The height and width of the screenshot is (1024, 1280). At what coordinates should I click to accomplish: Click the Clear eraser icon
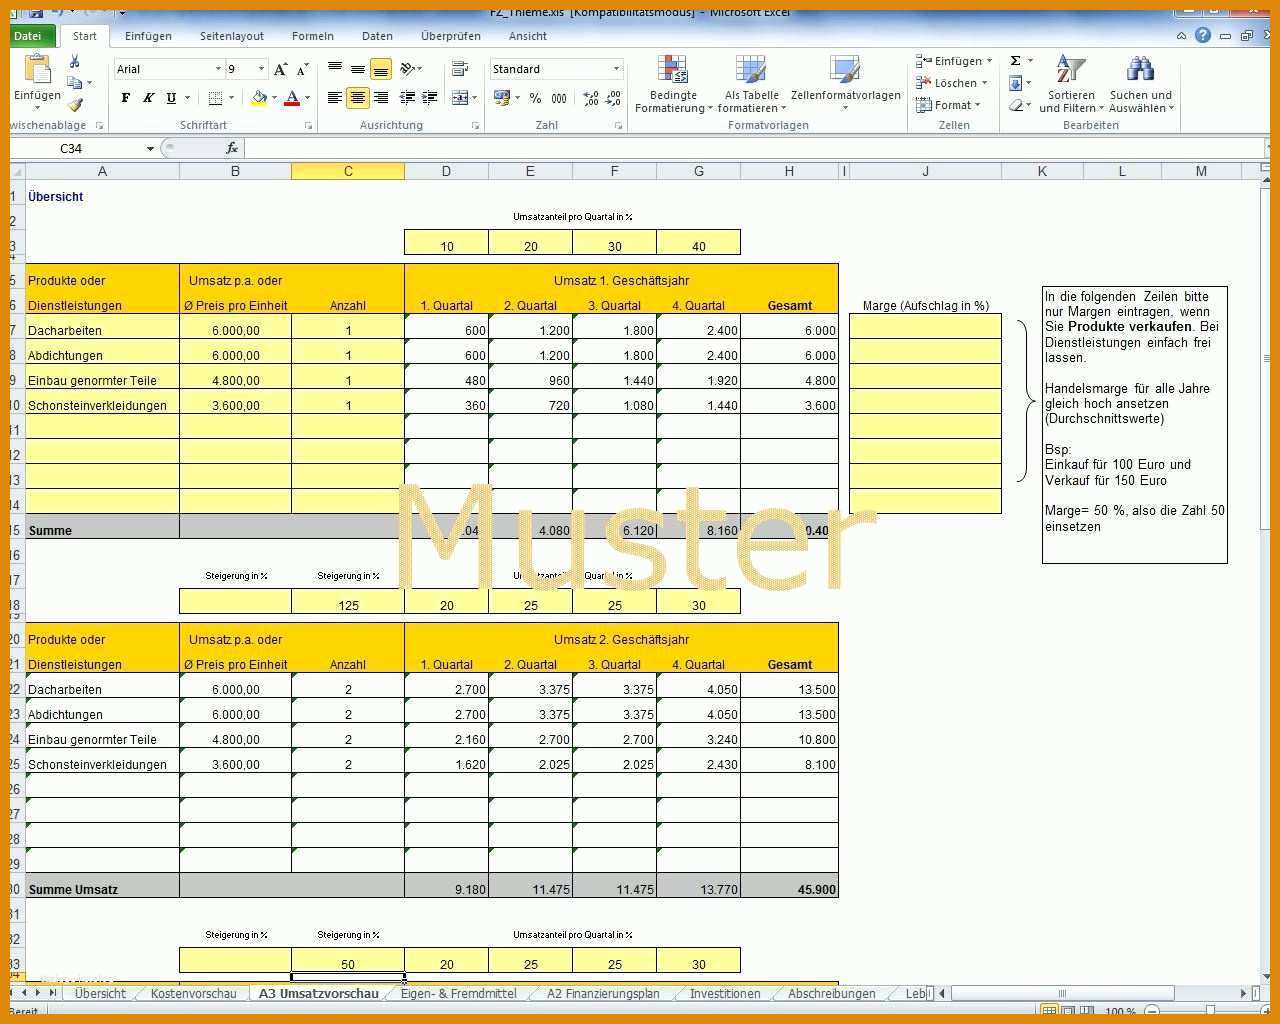click(1016, 105)
